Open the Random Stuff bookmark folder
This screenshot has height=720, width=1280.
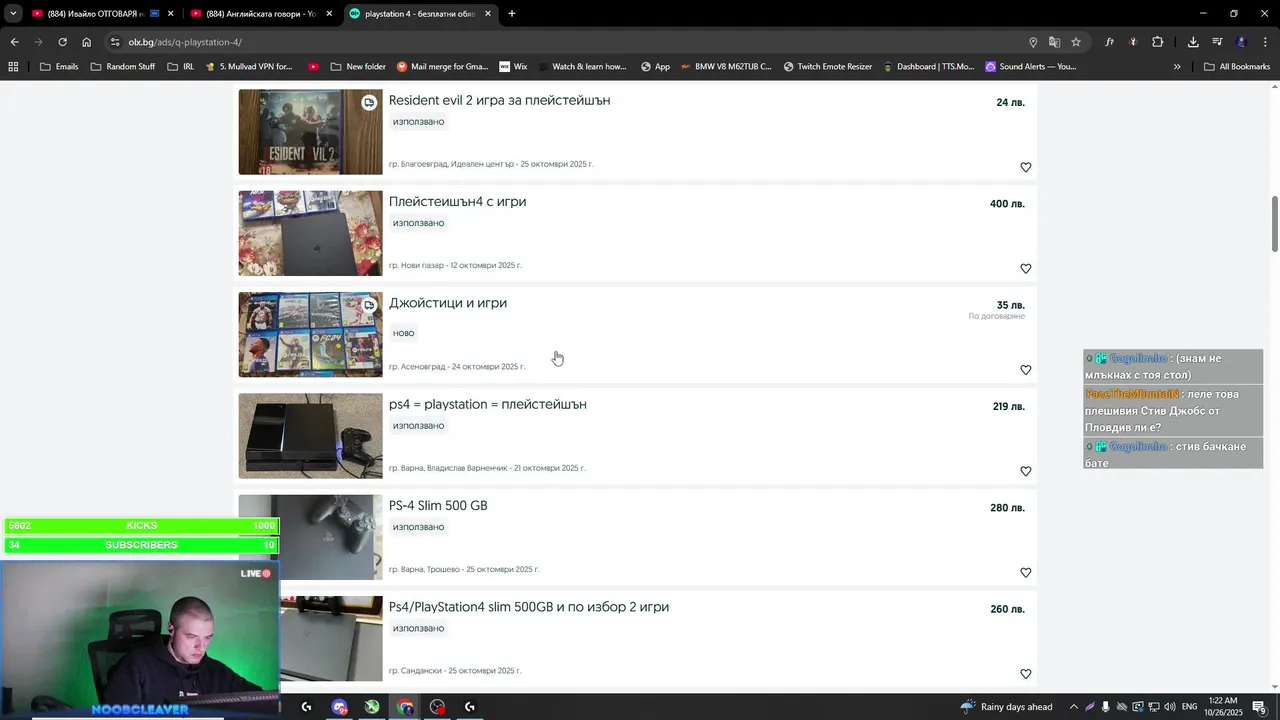[x=123, y=67]
